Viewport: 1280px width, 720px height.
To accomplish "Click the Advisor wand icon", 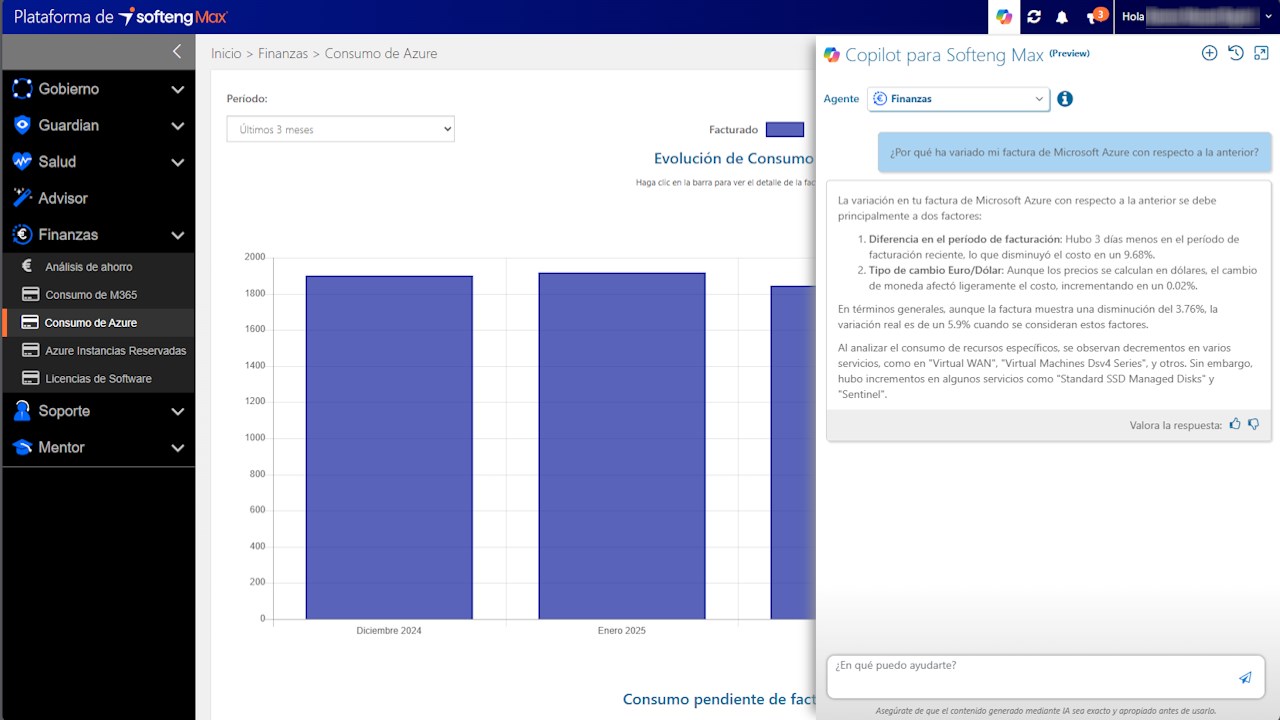I will (22, 198).
